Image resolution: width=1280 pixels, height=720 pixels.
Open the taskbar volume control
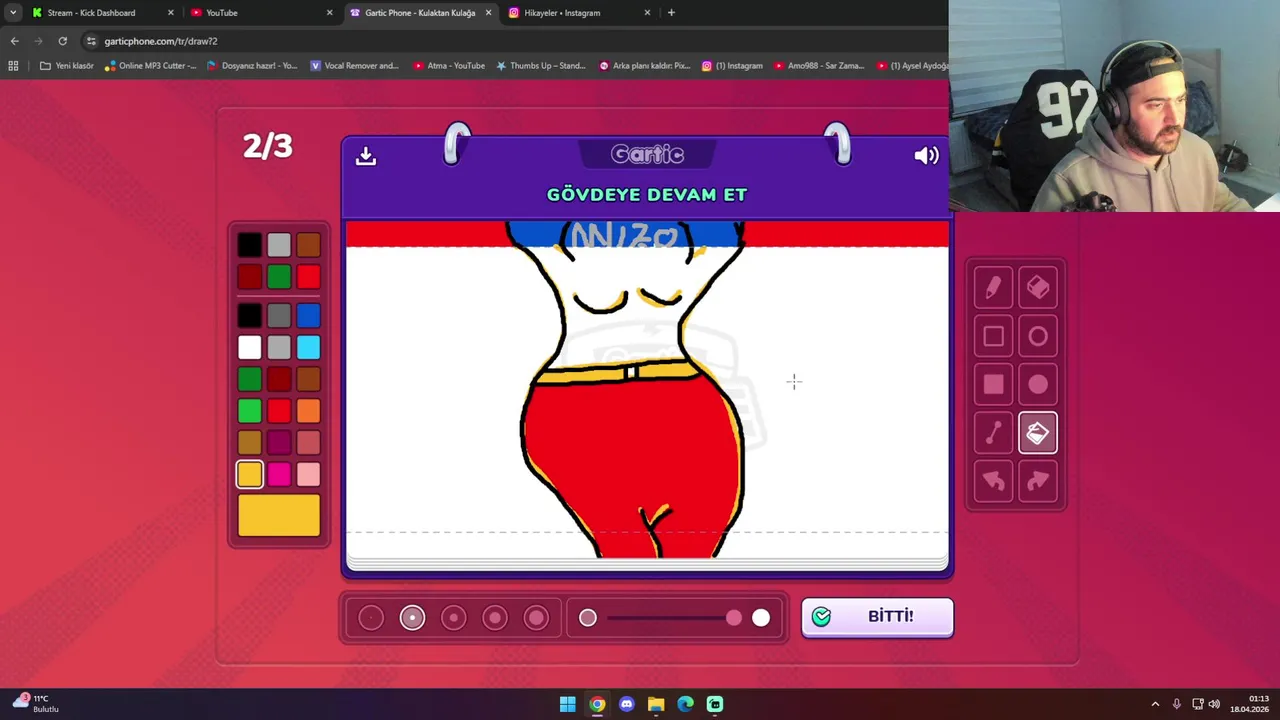coord(1214,704)
